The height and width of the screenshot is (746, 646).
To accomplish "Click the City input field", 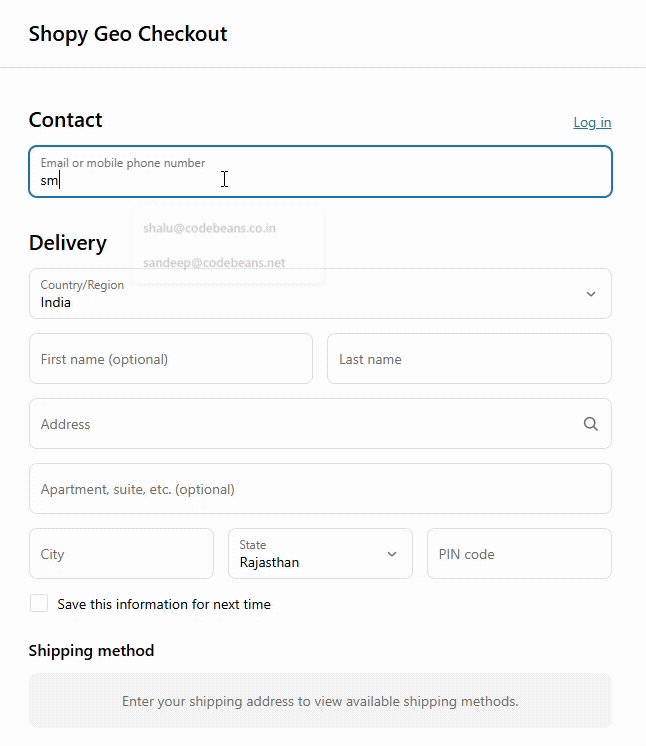I will coord(121,553).
